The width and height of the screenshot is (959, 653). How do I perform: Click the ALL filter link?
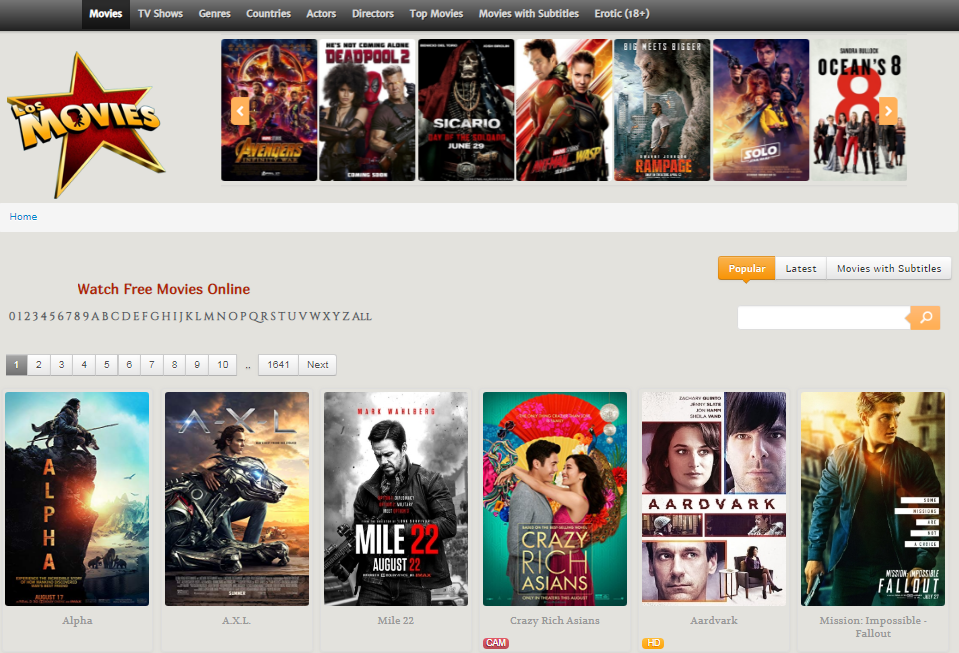click(x=361, y=317)
